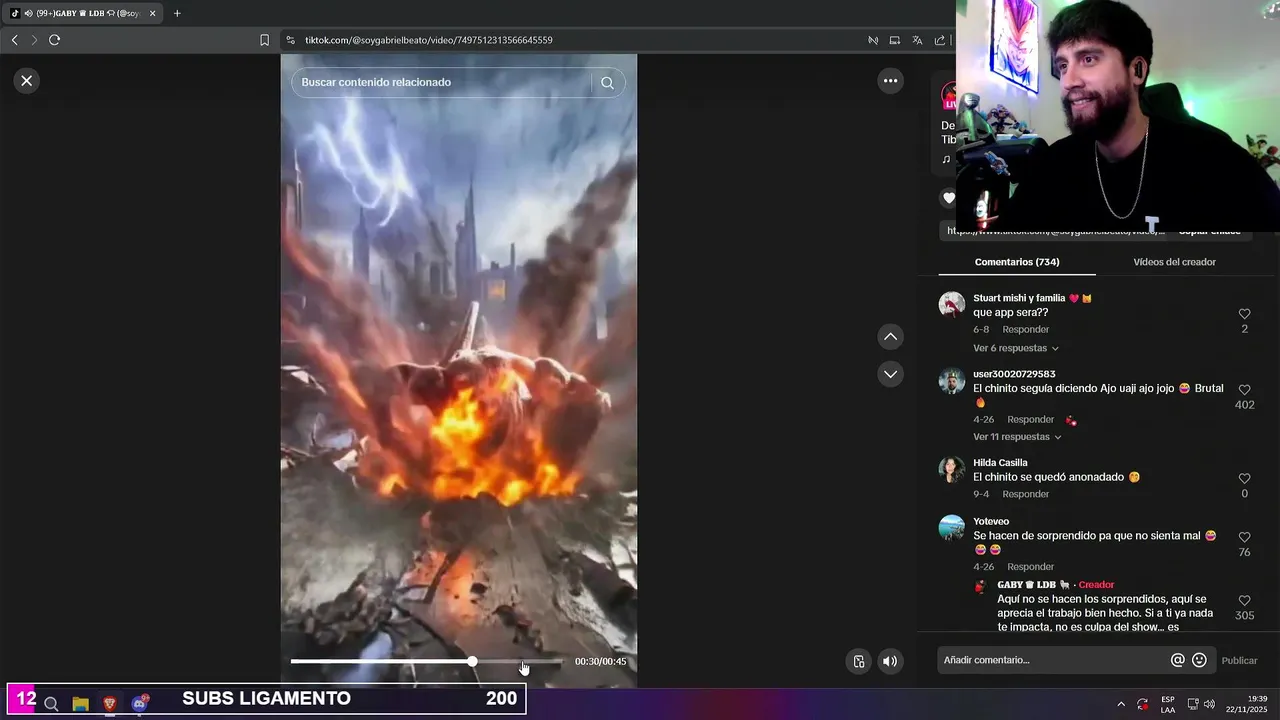Open Stuart mishi y familia's profile avatar
Screen dimensions: 1280x720
coord(952,305)
